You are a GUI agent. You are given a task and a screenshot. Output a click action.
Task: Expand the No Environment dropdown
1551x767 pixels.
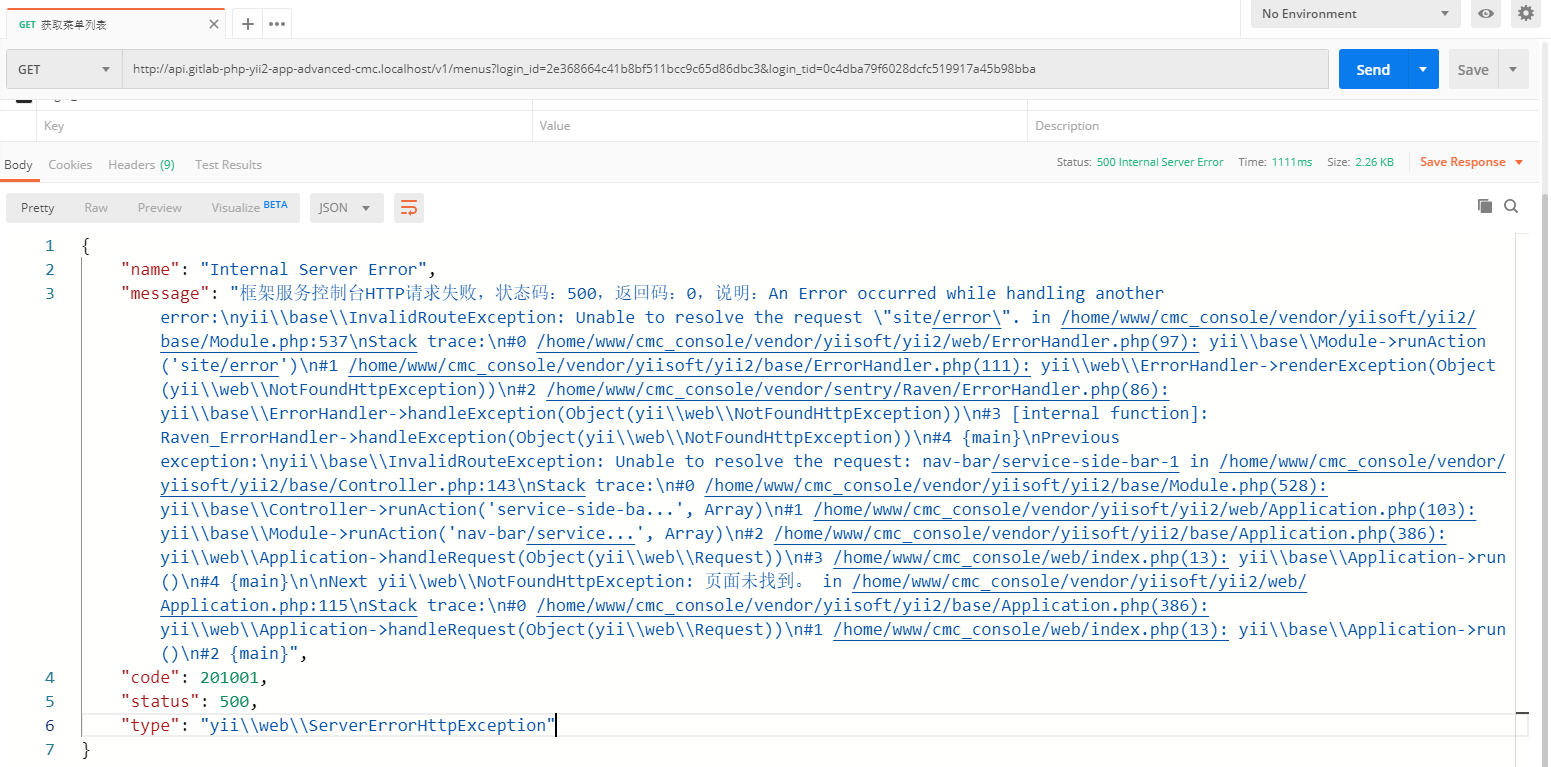pos(1355,13)
